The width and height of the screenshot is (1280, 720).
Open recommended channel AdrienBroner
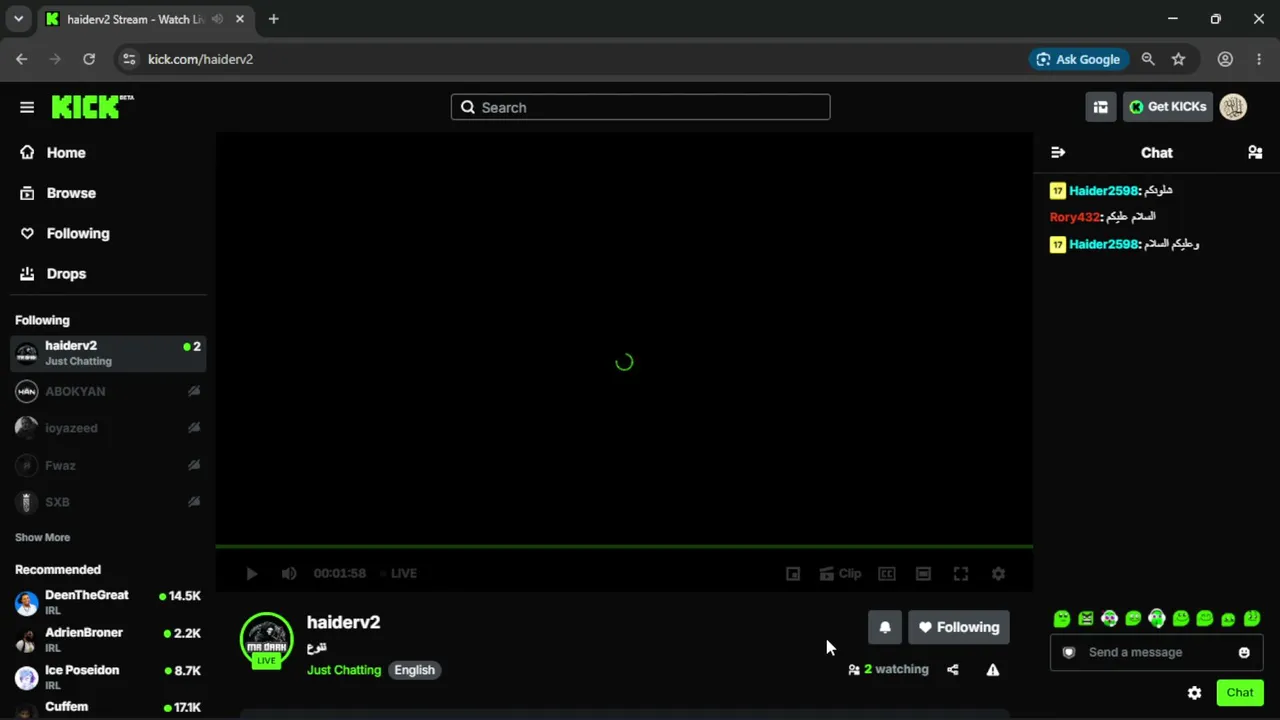(108, 640)
